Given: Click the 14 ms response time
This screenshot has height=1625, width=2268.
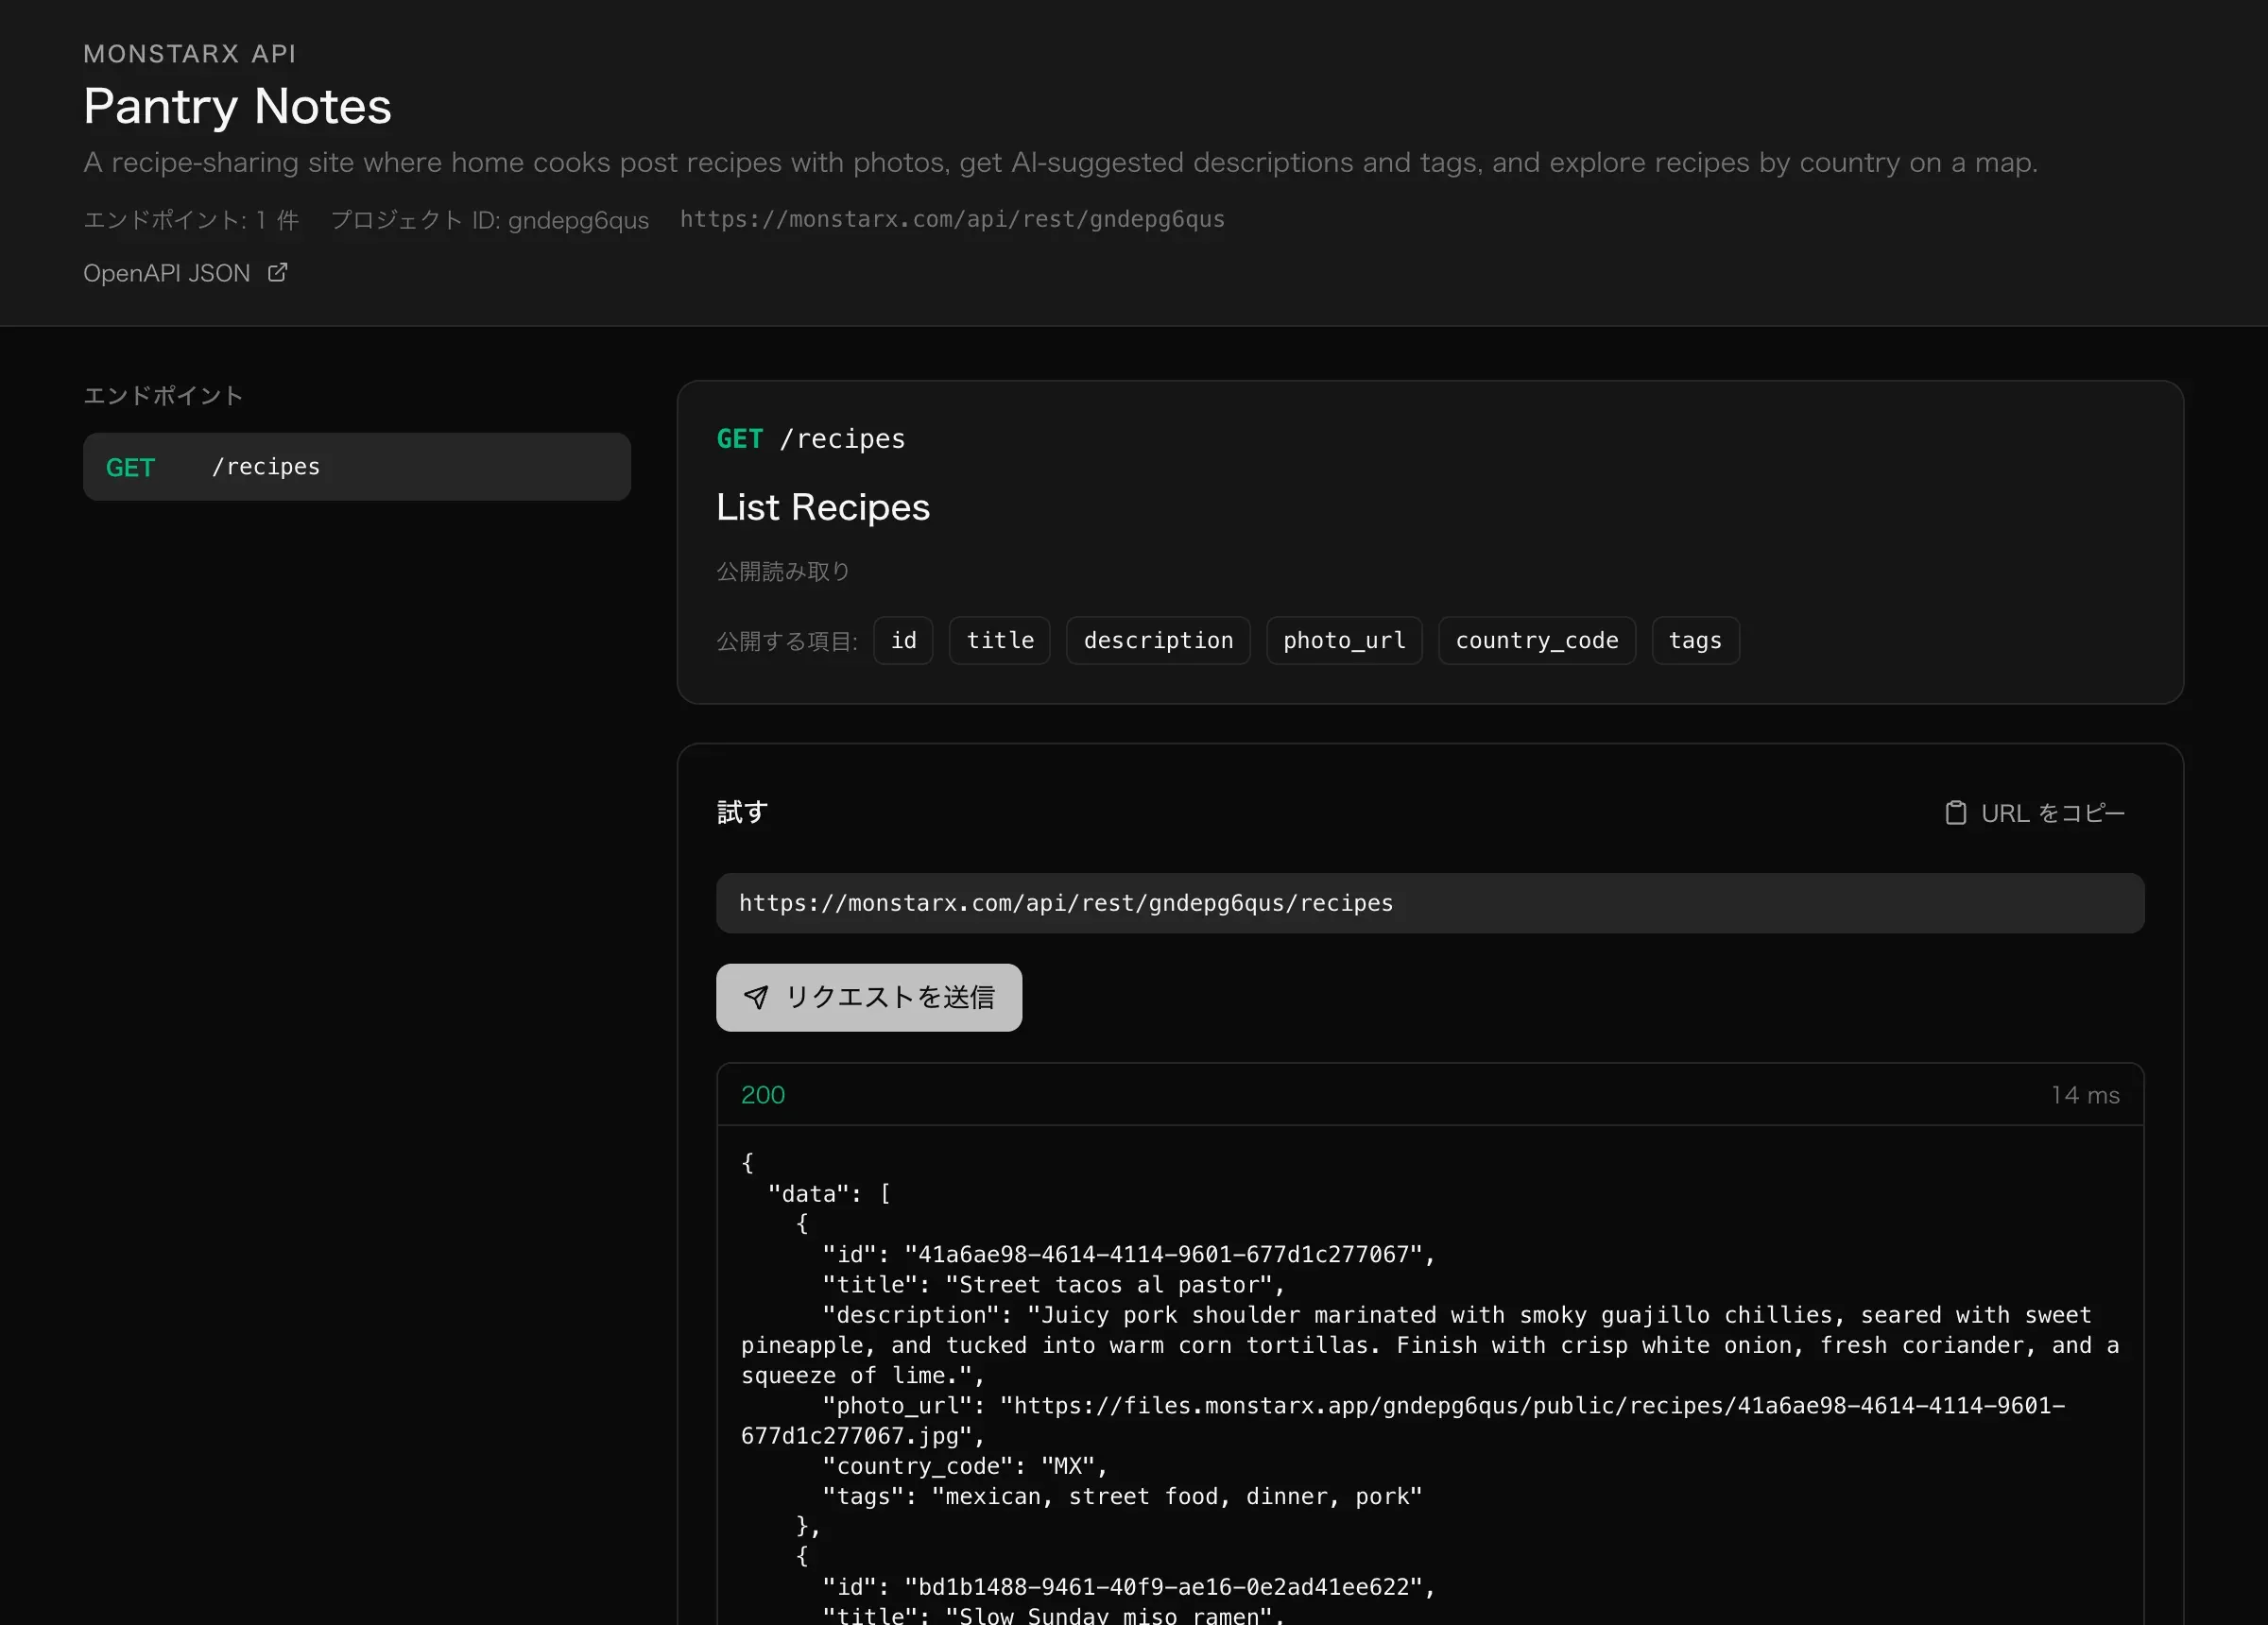Looking at the screenshot, I should click(x=2085, y=1095).
